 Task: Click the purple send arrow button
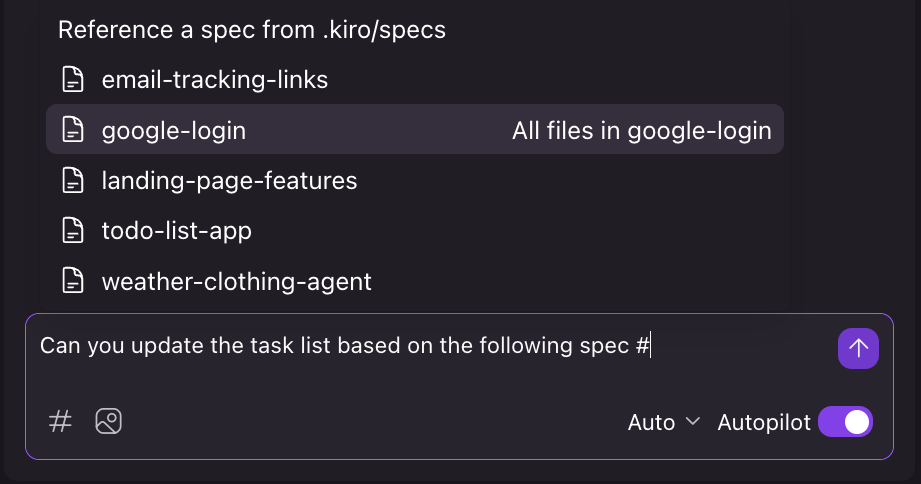click(858, 348)
